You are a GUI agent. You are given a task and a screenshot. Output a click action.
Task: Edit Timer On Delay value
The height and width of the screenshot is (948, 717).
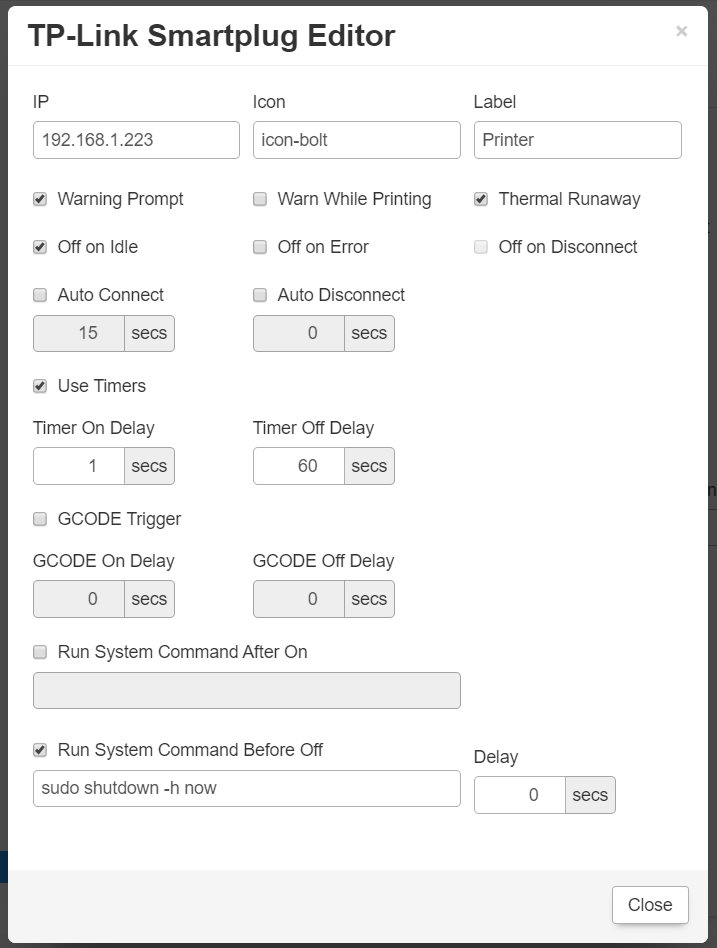coord(79,466)
